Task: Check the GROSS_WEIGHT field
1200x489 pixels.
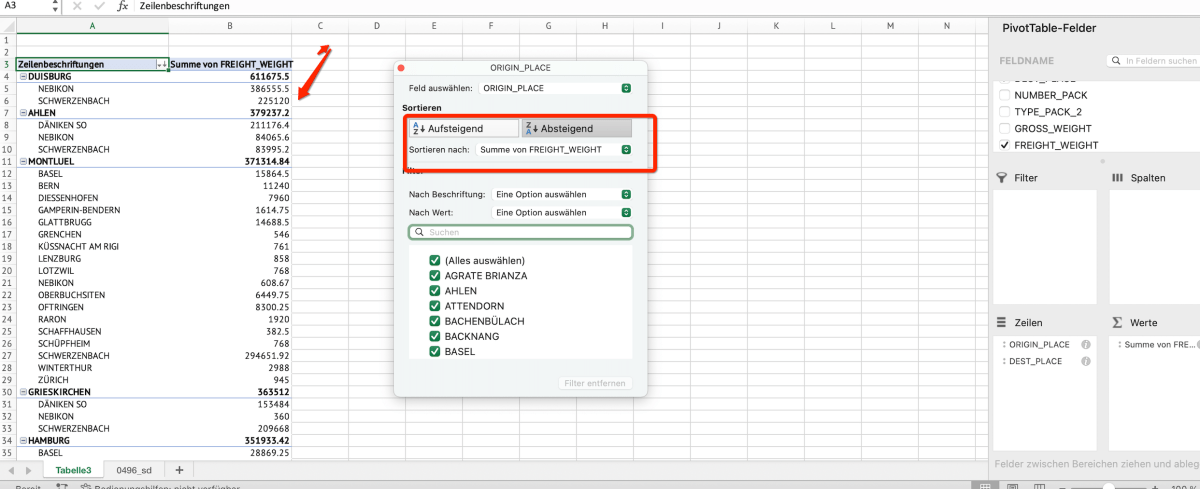Action: pos(1004,128)
